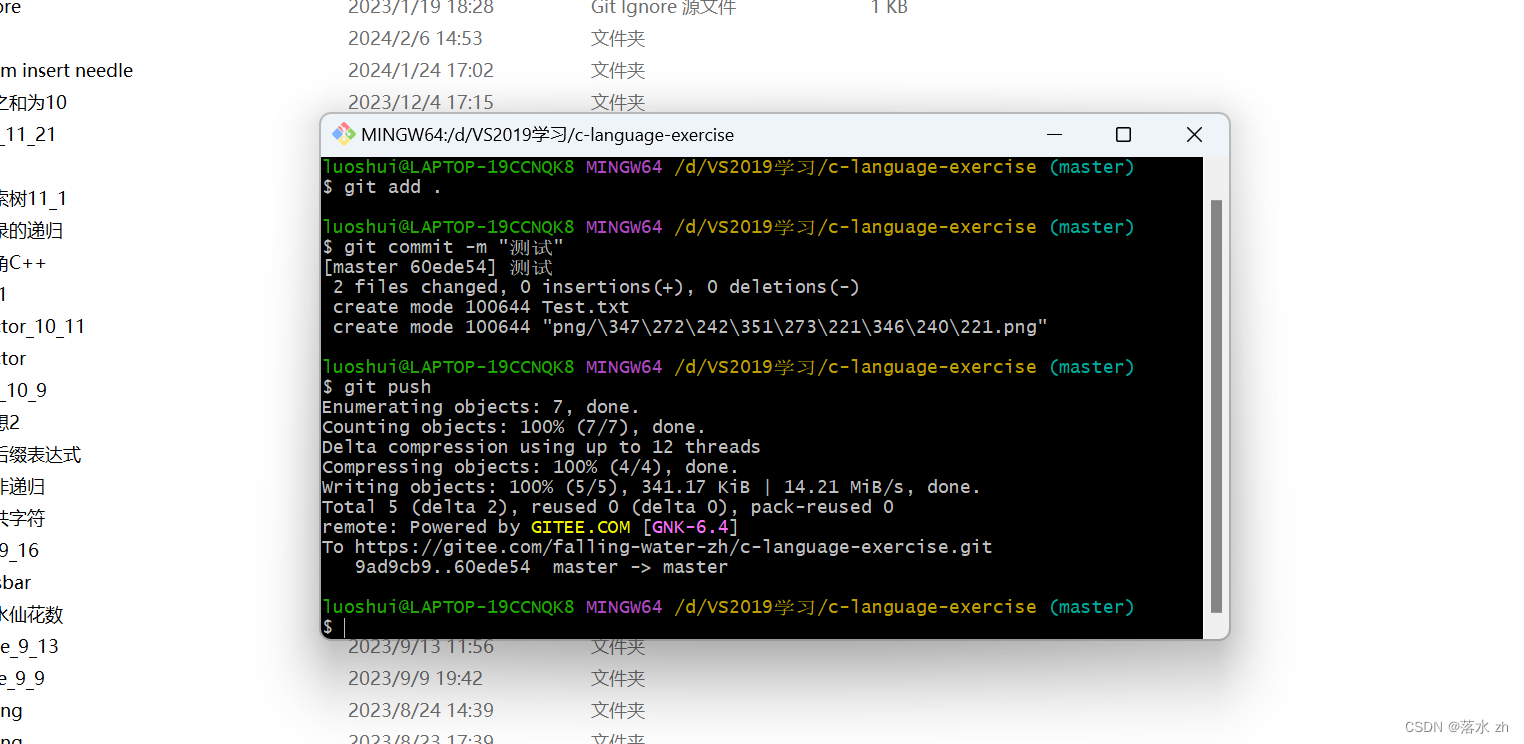Click the git commit -m "测试" command line
Screen dimensions: 1524x744
point(443,247)
